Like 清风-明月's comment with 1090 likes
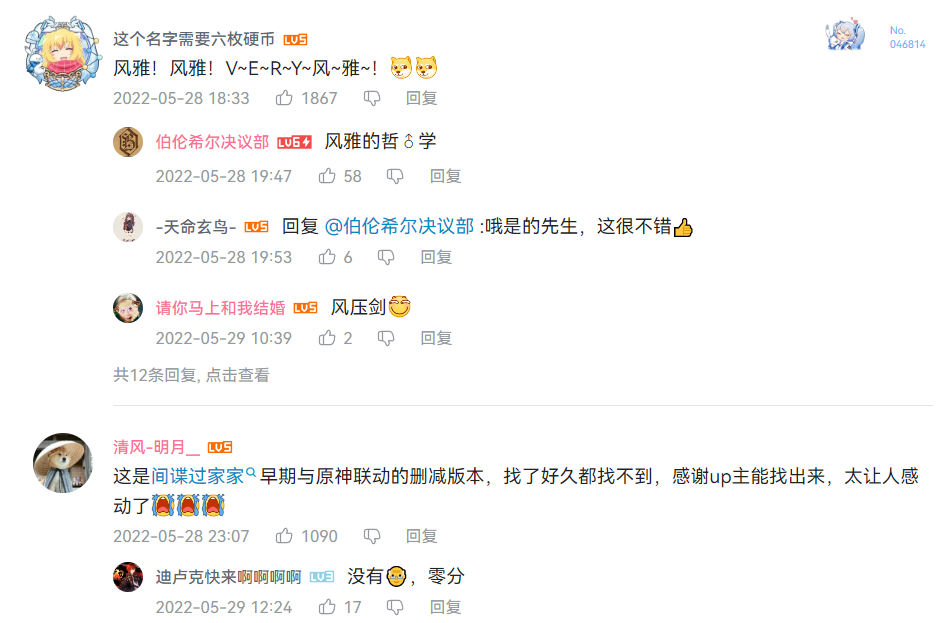 tap(284, 536)
